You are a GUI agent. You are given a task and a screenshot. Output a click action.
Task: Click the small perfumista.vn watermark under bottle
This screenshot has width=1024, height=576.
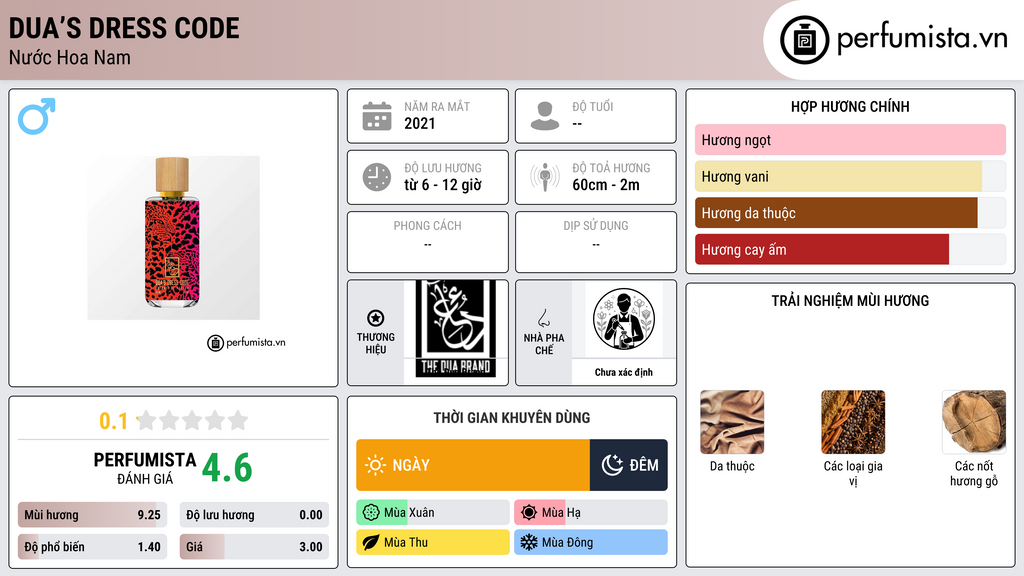tap(246, 342)
